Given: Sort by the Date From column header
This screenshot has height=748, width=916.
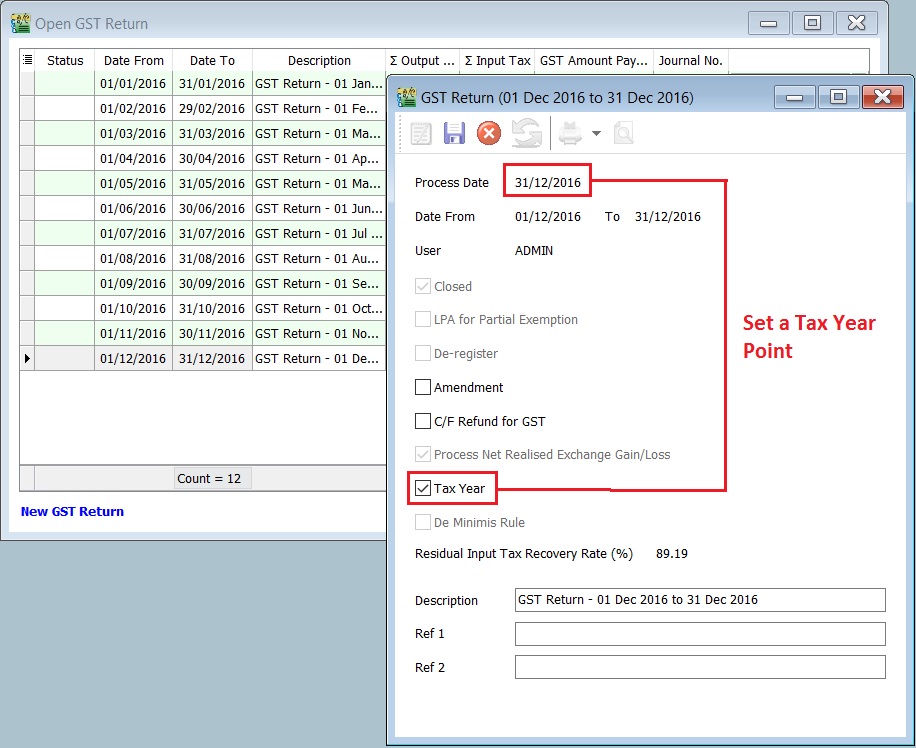Looking at the screenshot, I should click(x=133, y=60).
